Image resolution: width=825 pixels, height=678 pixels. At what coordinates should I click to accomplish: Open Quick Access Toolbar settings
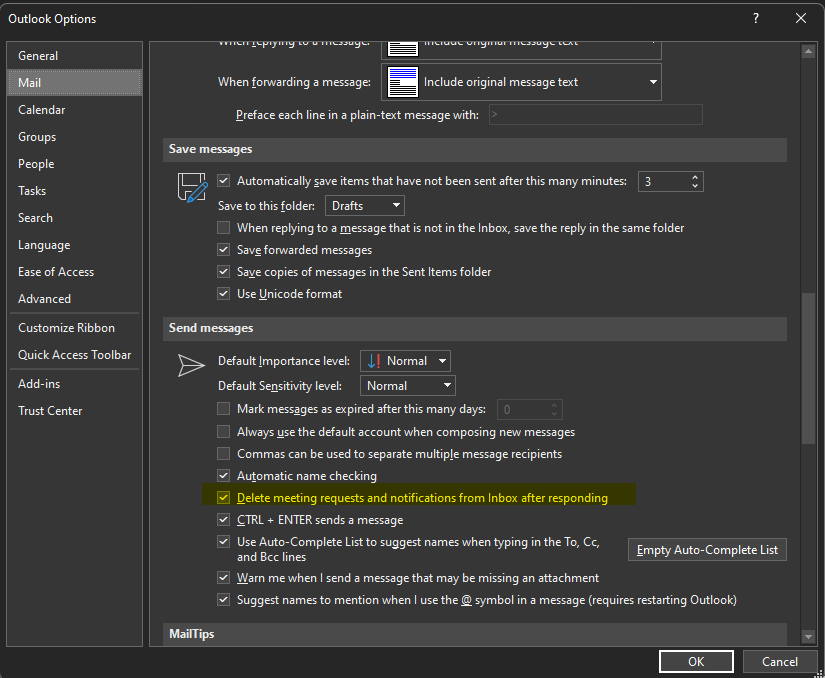pos(74,355)
